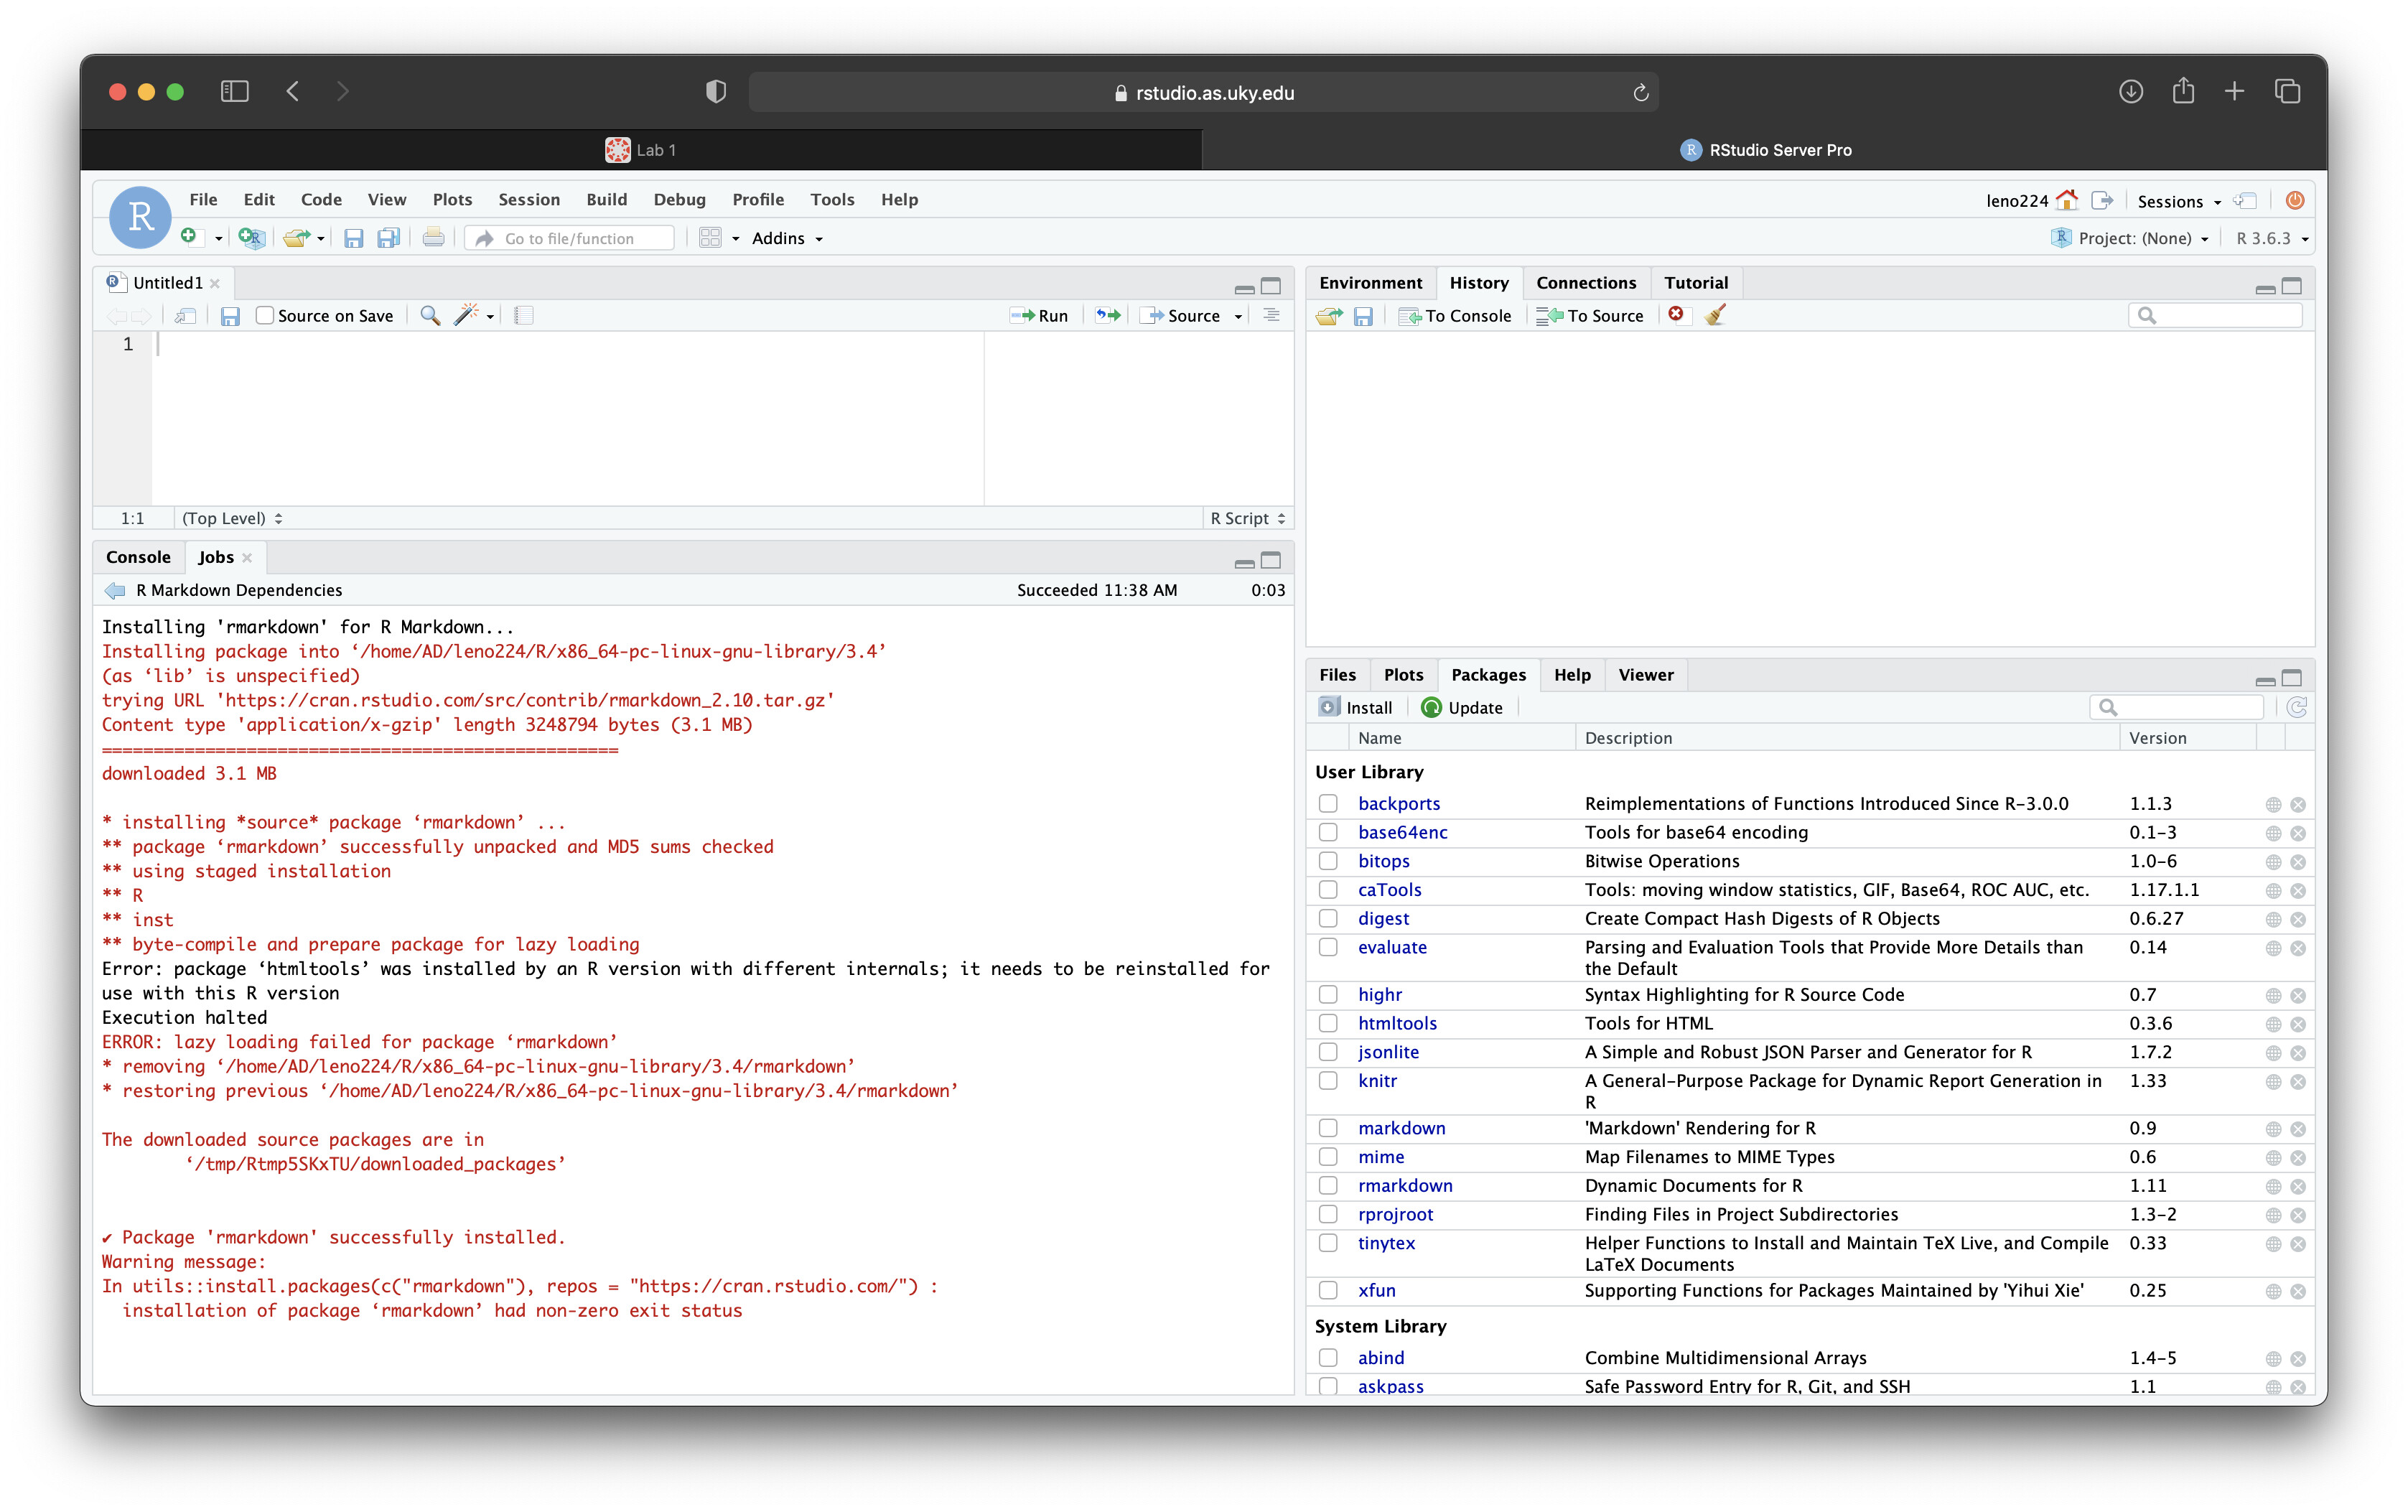Open the R 3.6.3 version dropdown
Screen dimensions: 2408x1512
(2272, 238)
